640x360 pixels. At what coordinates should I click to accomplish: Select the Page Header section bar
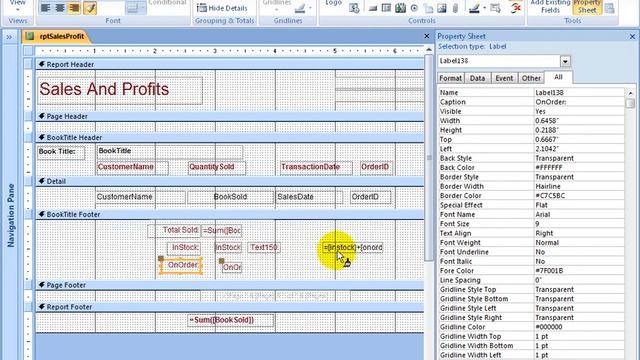[230, 116]
